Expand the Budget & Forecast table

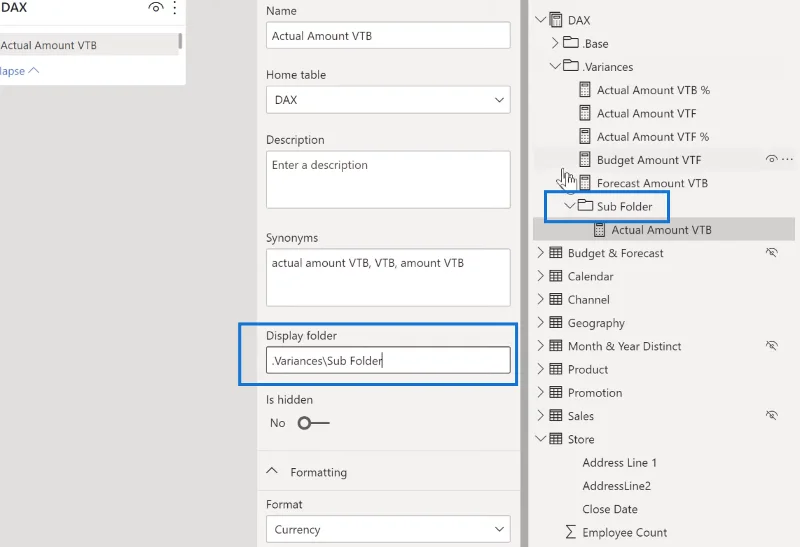(x=540, y=253)
